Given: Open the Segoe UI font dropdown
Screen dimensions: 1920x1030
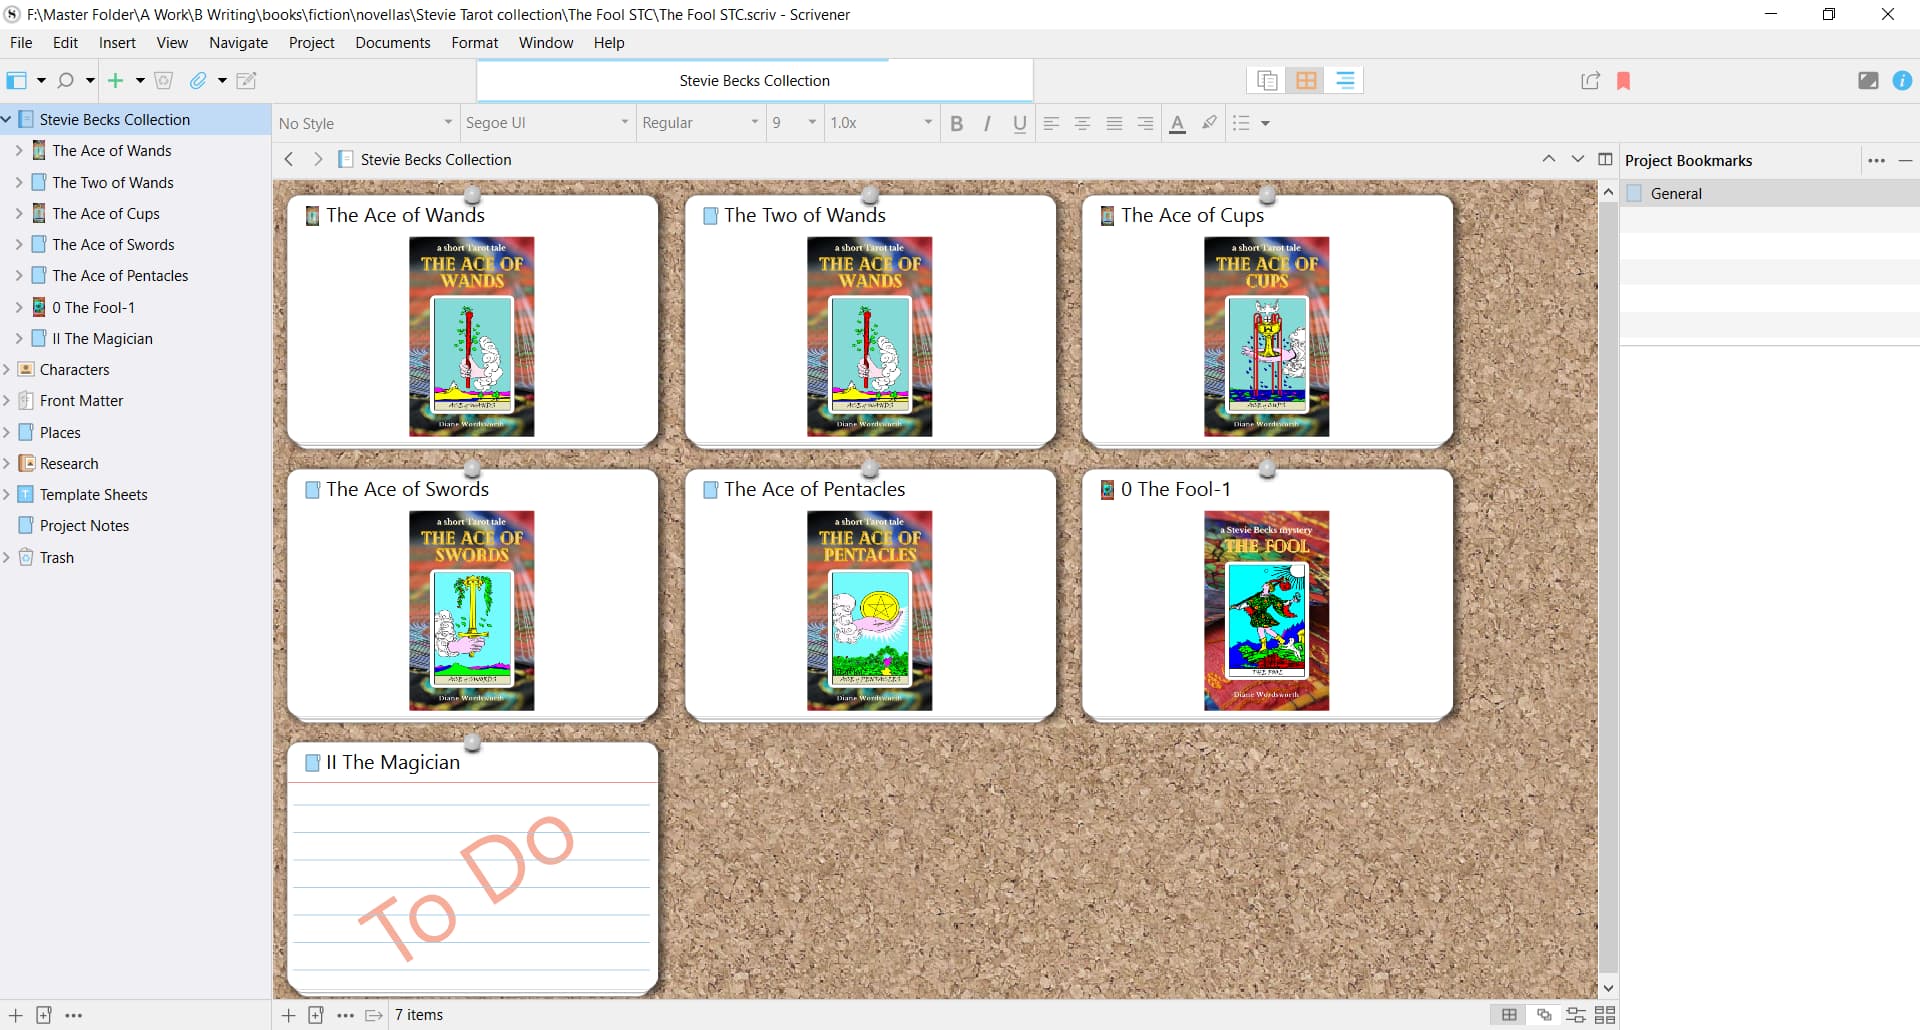Looking at the screenshot, I should pyautogui.click(x=547, y=123).
